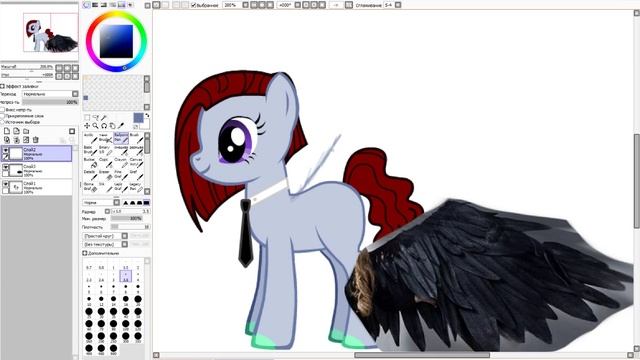This screenshot has height=360, width=640.
Task: Adjust the brush density slider
Action: [x=130, y=227]
